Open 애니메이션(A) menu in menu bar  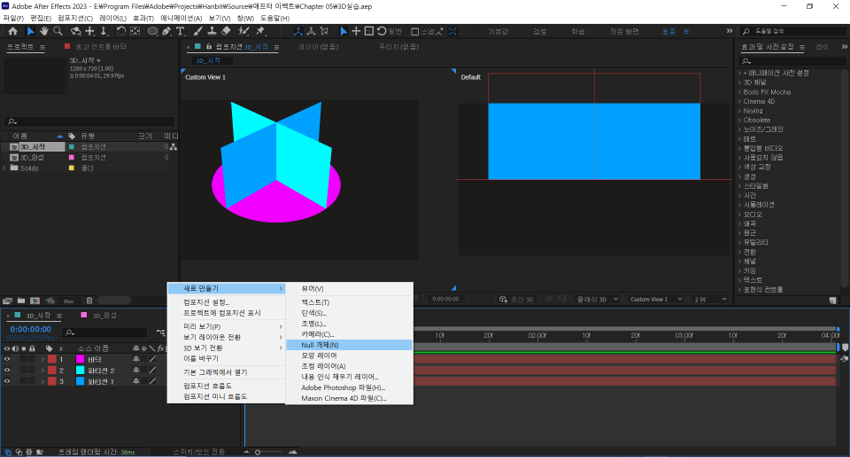click(181, 18)
